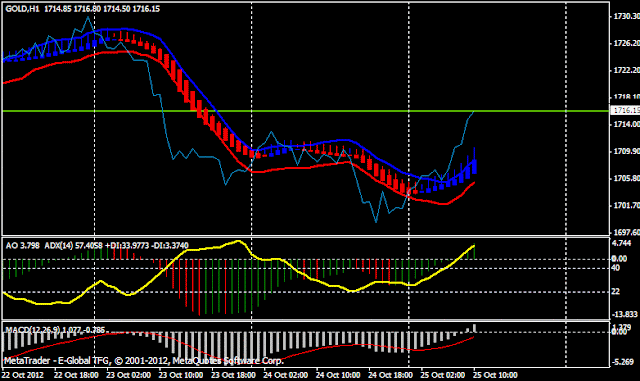The height and width of the screenshot is (381, 640).
Task: Click the 22 Oct 2012 date label
Action: click(x=22, y=375)
